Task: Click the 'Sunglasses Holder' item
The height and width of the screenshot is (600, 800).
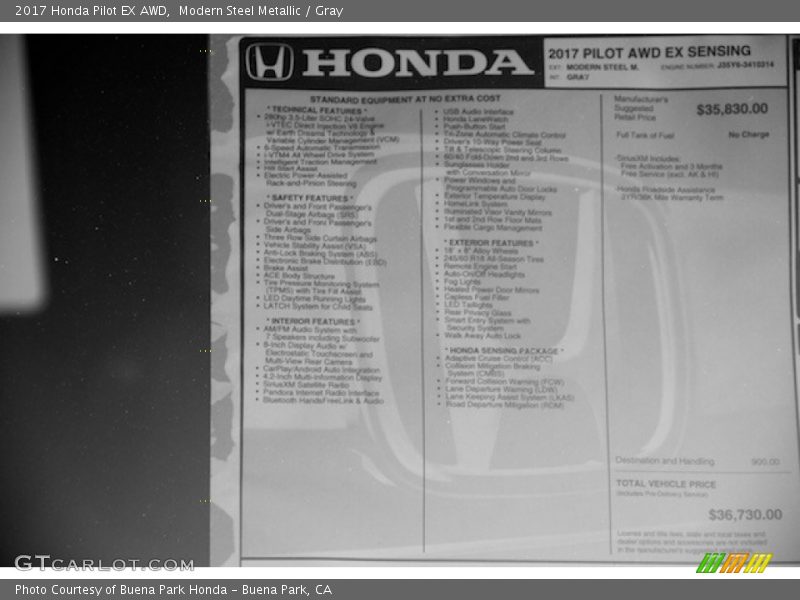Action: click(477, 165)
